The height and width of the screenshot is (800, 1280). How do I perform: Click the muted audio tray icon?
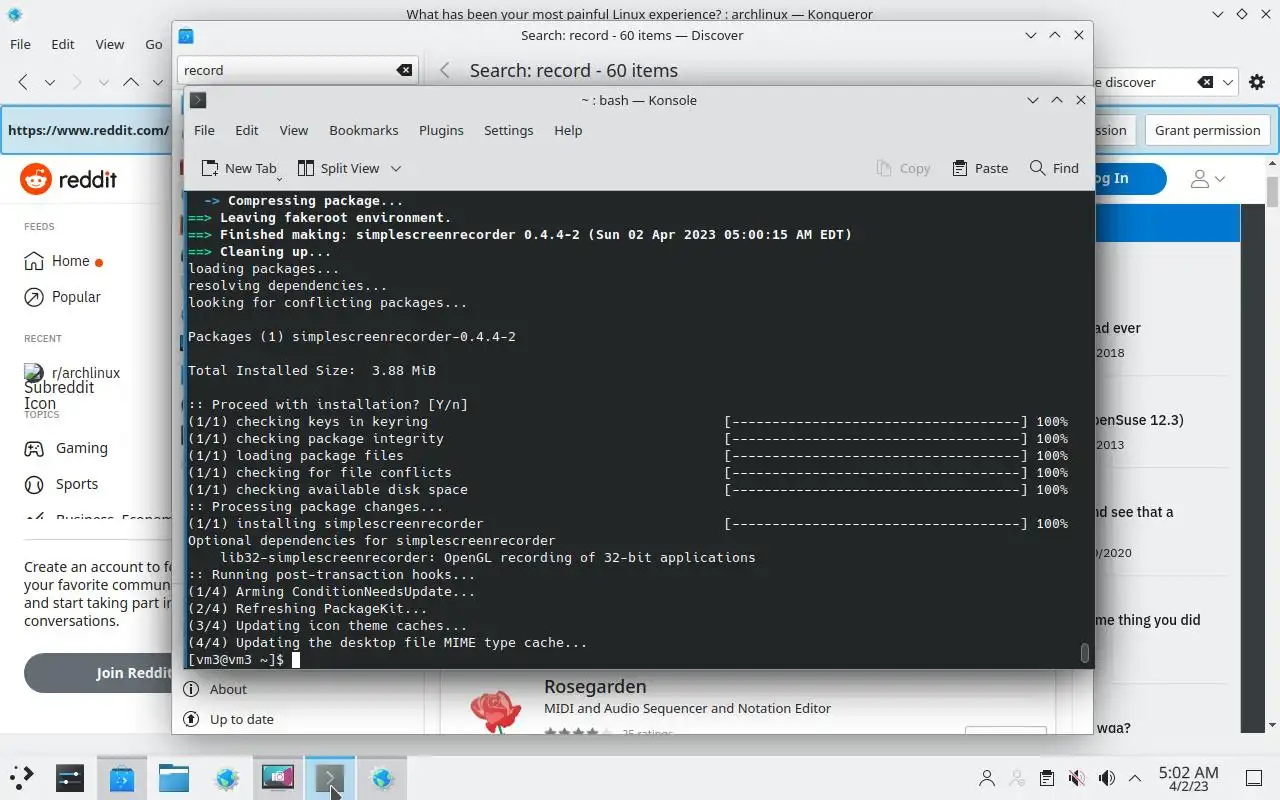click(x=1076, y=778)
